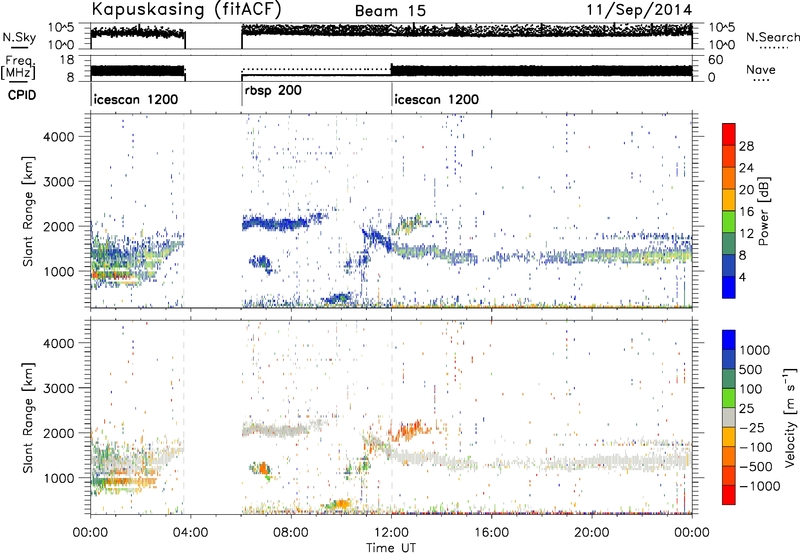Image resolution: width=800 pixels, height=554 pixels.
Task: Click the 12:00 time tick label
Action: [391, 533]
